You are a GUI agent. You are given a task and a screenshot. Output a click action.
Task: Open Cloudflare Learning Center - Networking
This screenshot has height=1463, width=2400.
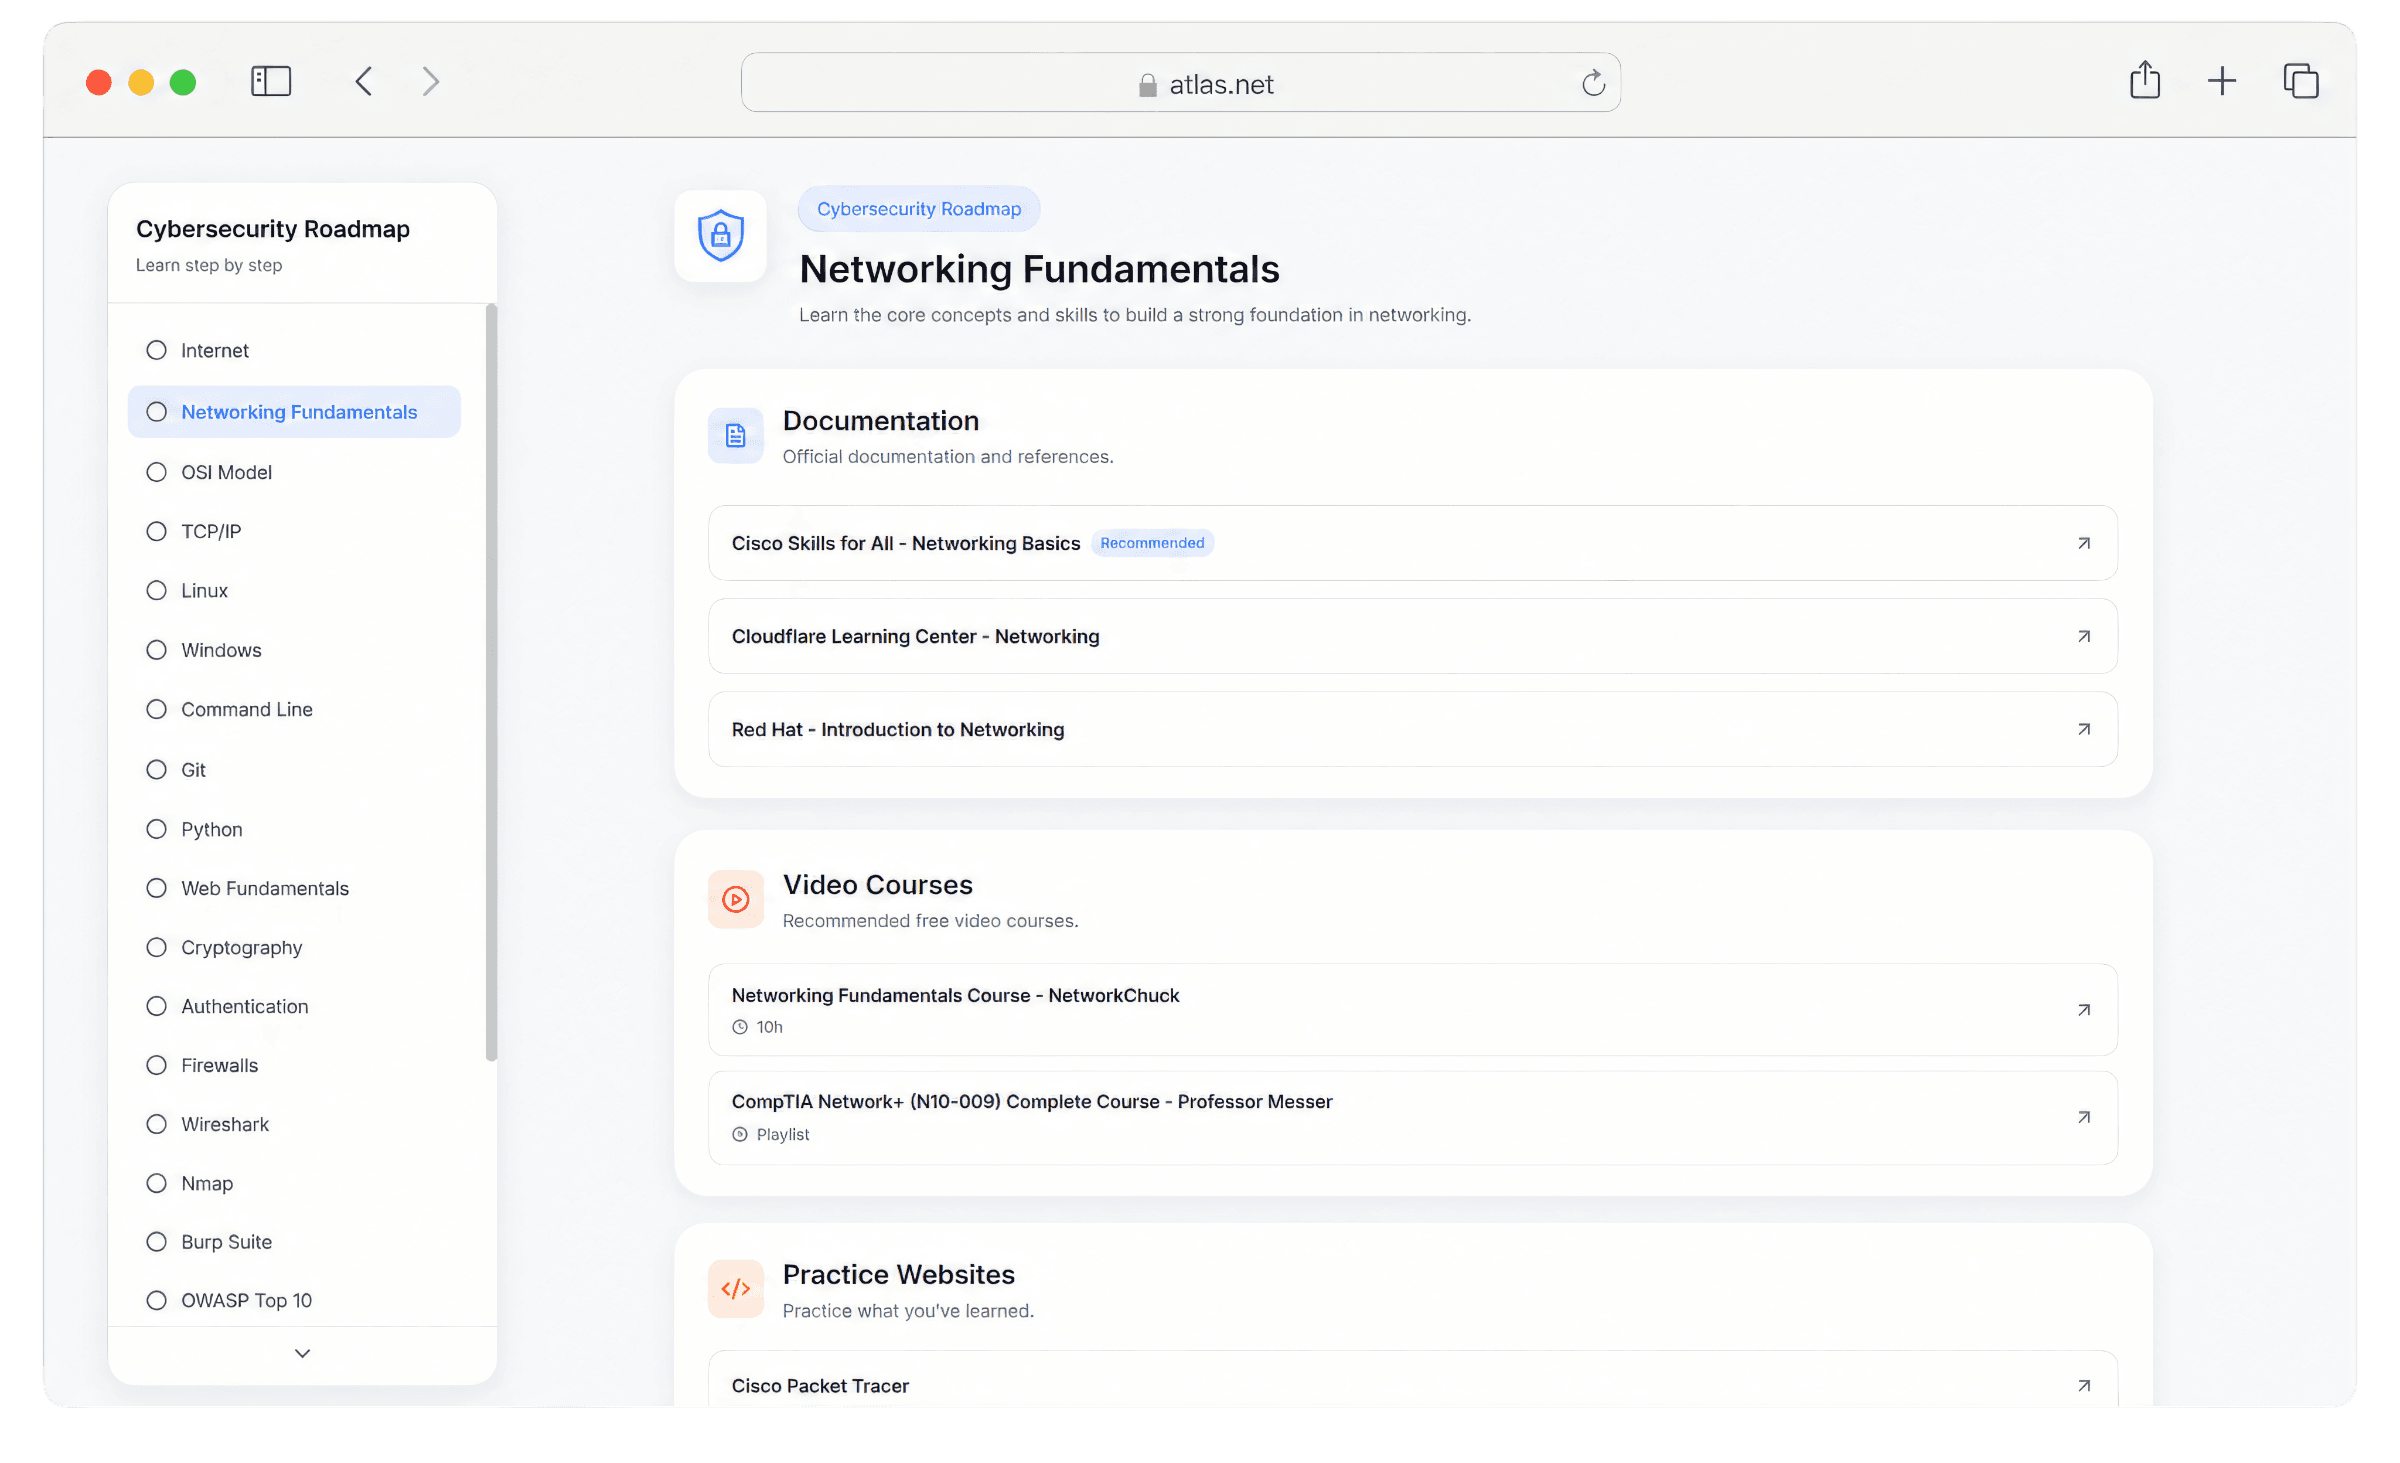pyautogui.click(x=1412, y=636)
